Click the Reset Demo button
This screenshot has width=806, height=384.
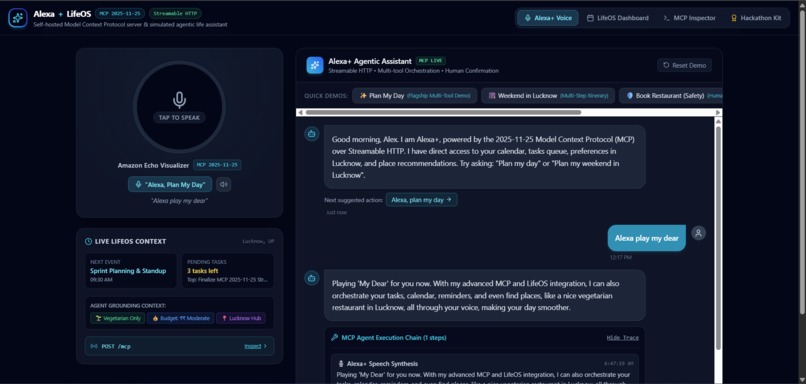(x=684, y=65)
